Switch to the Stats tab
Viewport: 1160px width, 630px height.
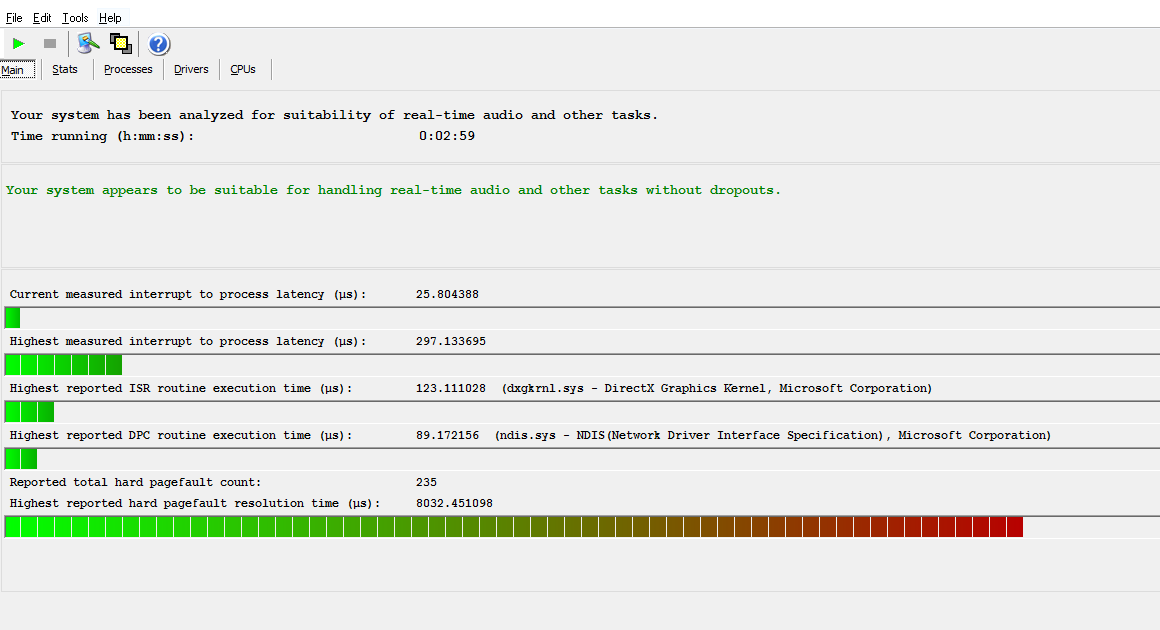(x=65, y=70)
